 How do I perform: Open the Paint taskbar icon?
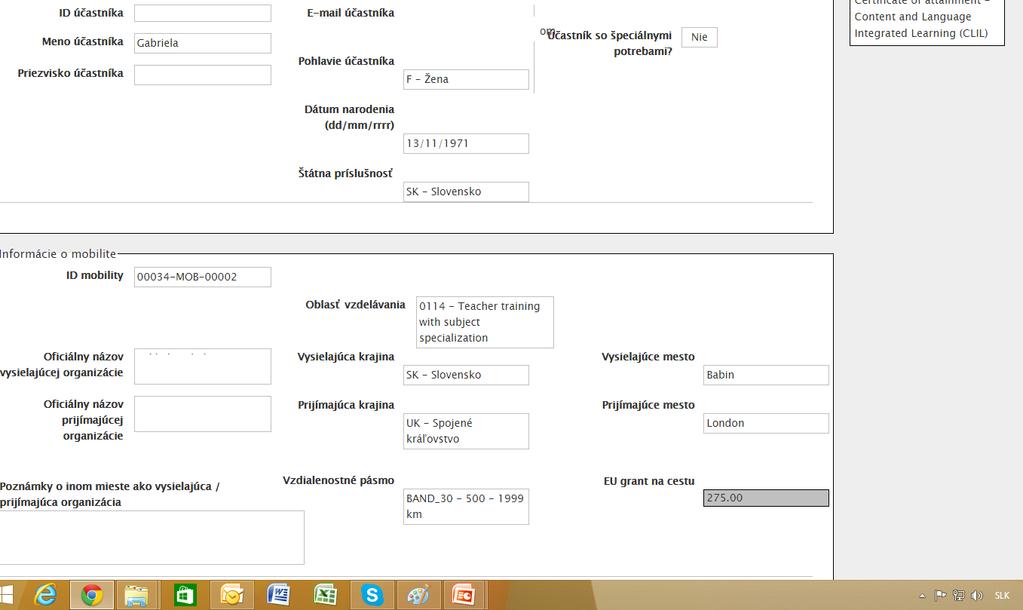tap(418, 595)
